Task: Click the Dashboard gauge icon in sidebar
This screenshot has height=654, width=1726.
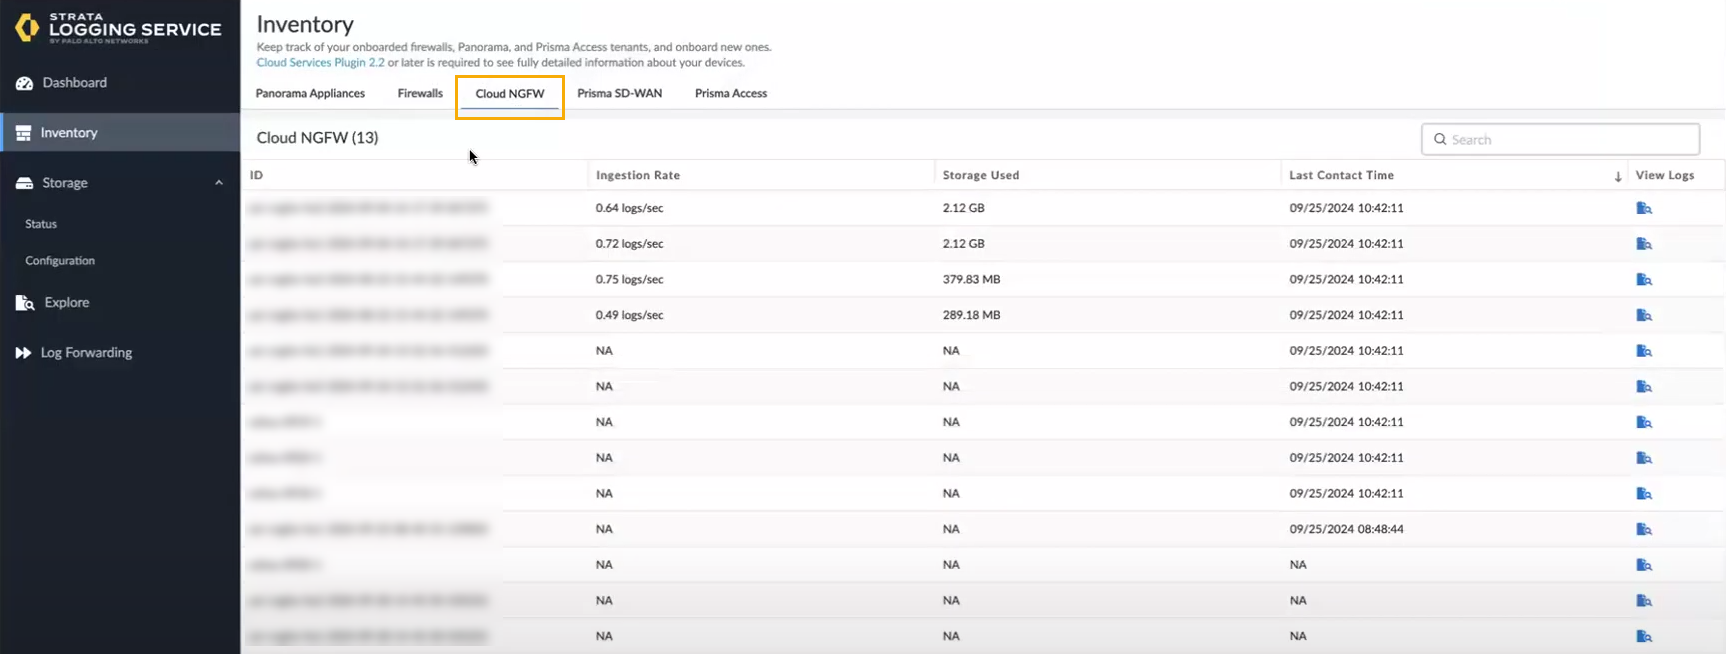Action: pos(24,83)
